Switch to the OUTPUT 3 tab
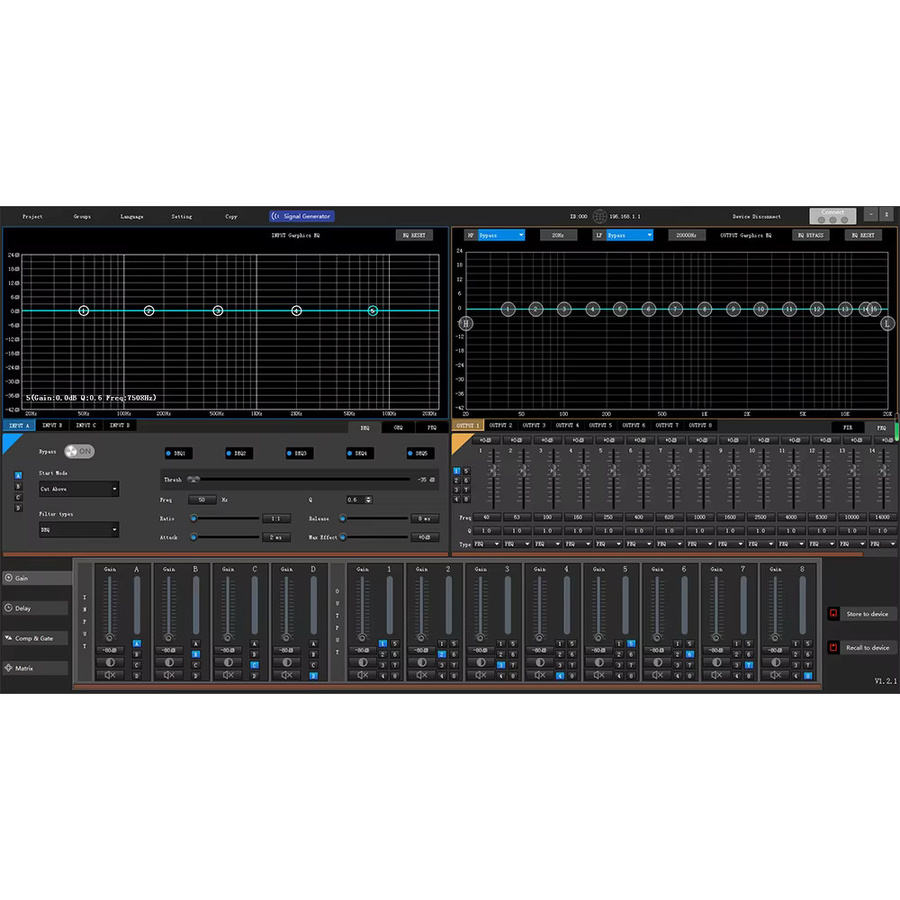 [534, 425]
